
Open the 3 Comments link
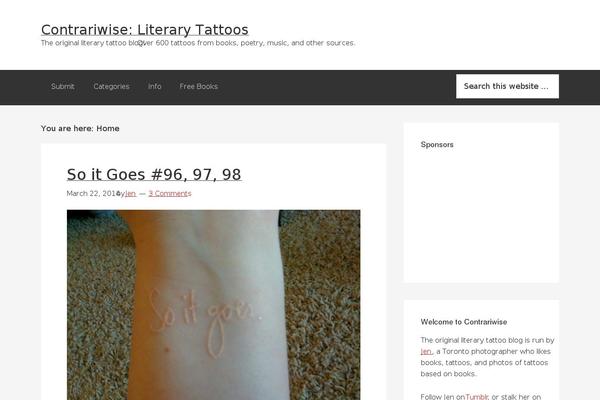click(x=170, y=194)
